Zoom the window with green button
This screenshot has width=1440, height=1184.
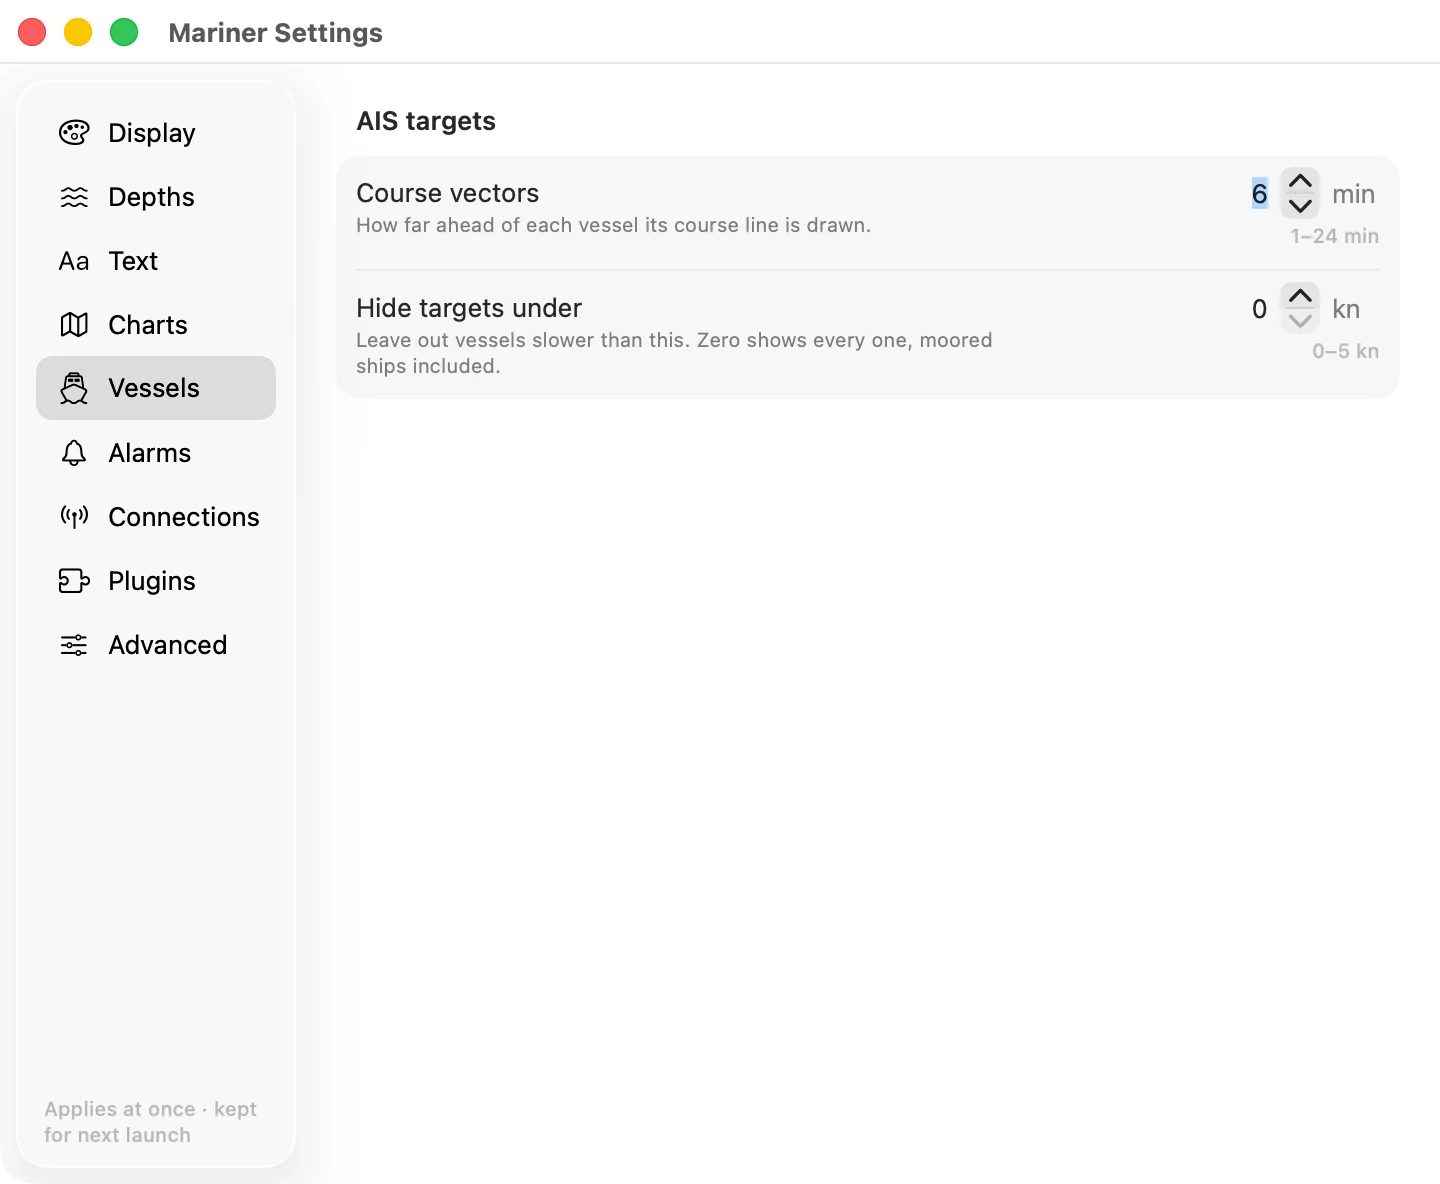click(124, 32)
